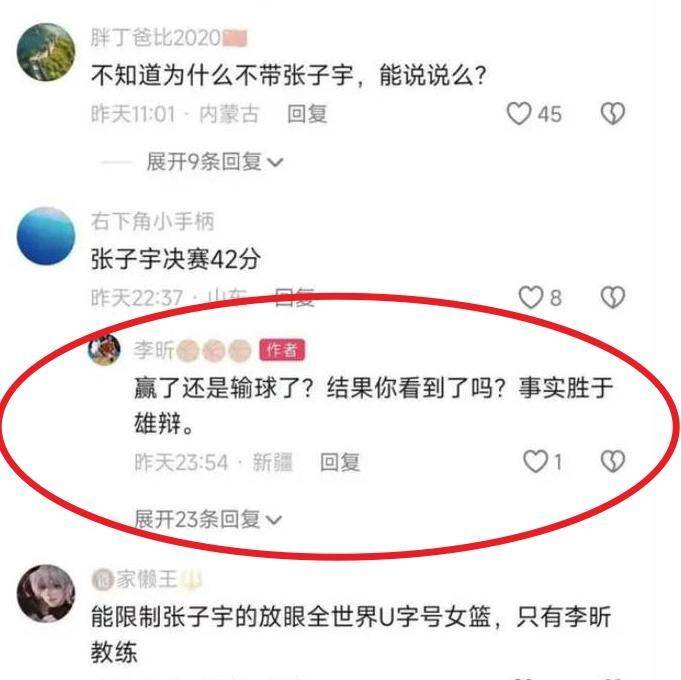Like the 张子宇决赛42分 comment

tap(531, 298)
